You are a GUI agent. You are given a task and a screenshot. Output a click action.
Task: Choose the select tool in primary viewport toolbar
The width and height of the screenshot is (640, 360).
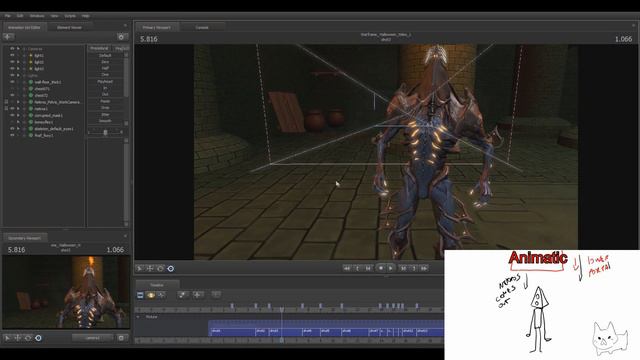point(140,268)
